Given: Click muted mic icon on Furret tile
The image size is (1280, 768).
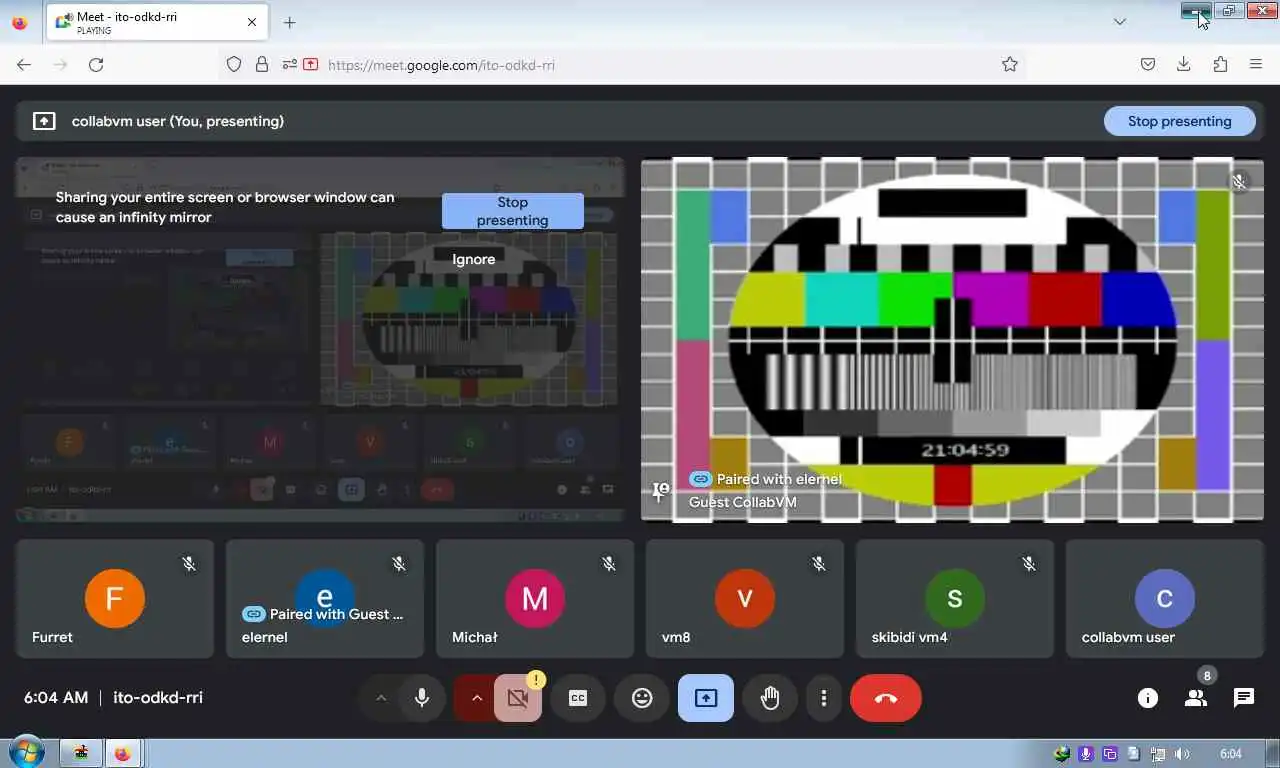Looking at the screenshot, I should coord(189,565).
